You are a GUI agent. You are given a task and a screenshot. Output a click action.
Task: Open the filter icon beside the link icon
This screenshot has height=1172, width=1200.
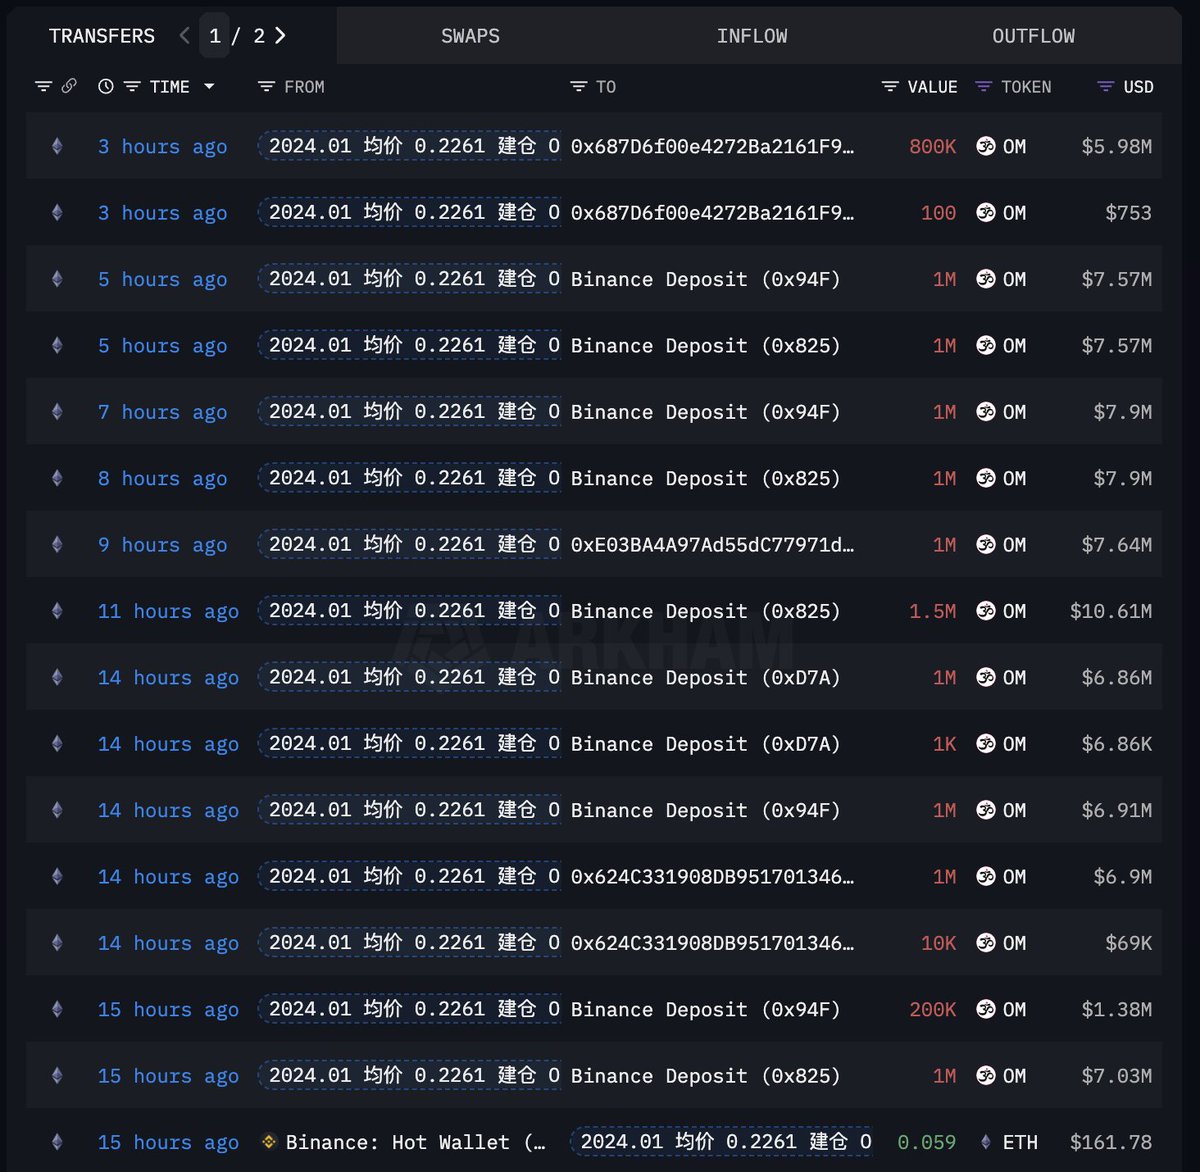[x=43, y=87]
